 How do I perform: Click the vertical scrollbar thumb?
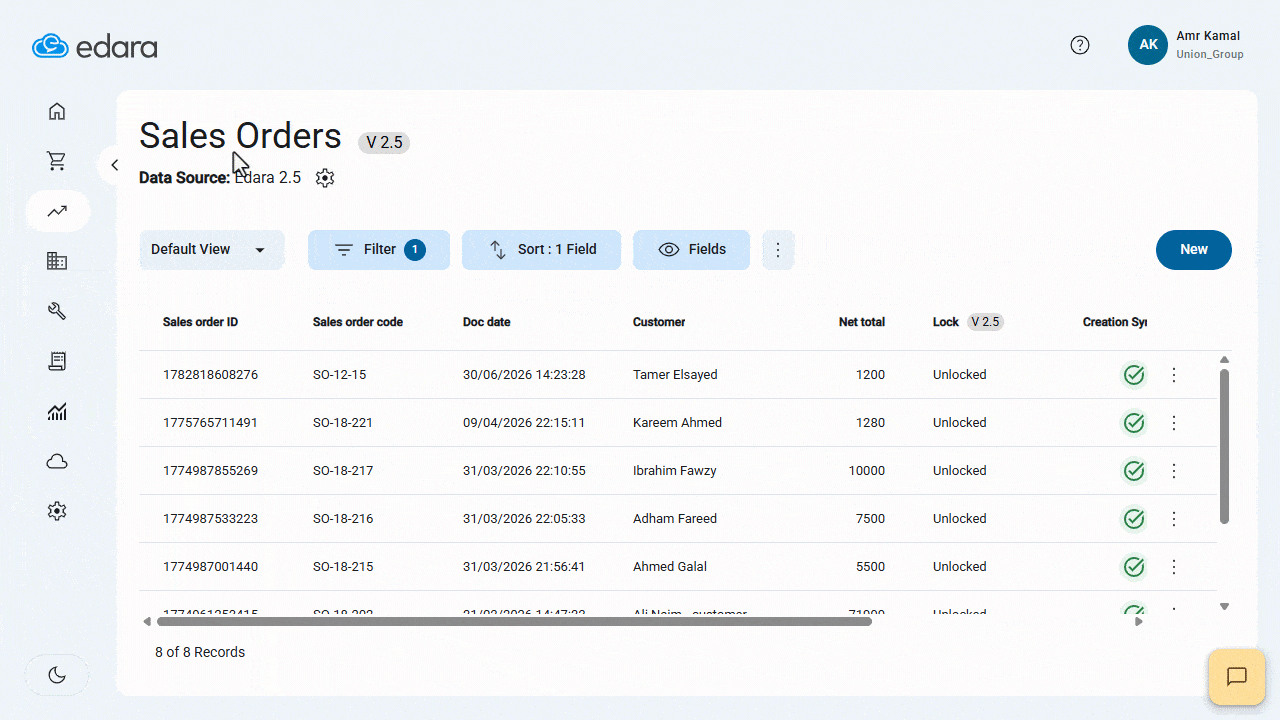(1224, 446)
